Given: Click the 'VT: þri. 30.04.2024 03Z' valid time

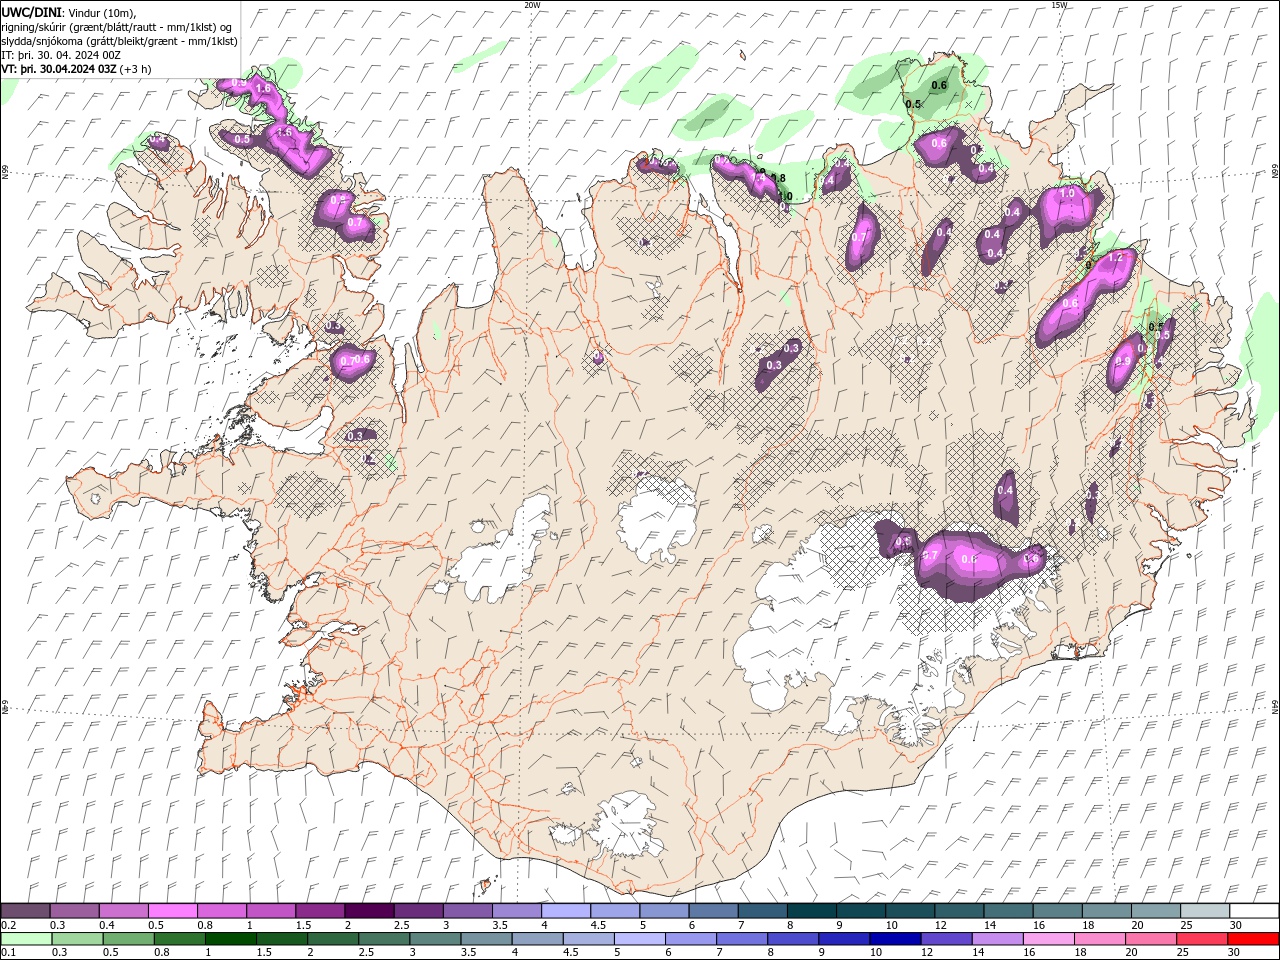Looking at the screenshot, I should click(x=59, y=69).
